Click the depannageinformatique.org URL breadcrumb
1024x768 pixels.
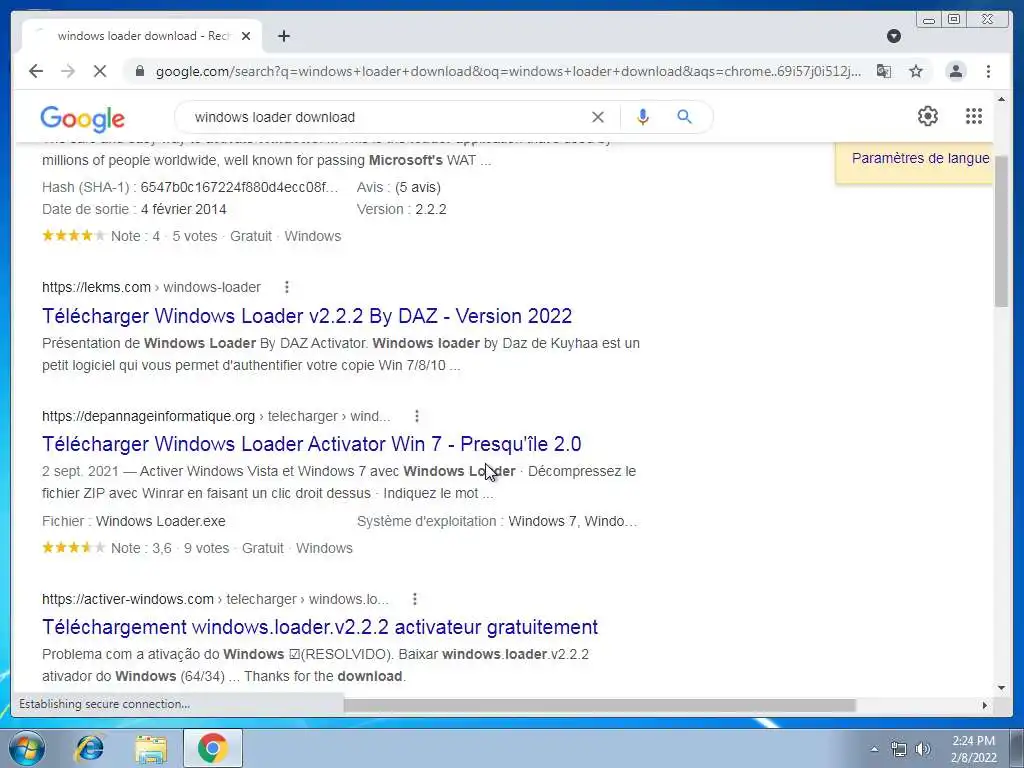216,416
